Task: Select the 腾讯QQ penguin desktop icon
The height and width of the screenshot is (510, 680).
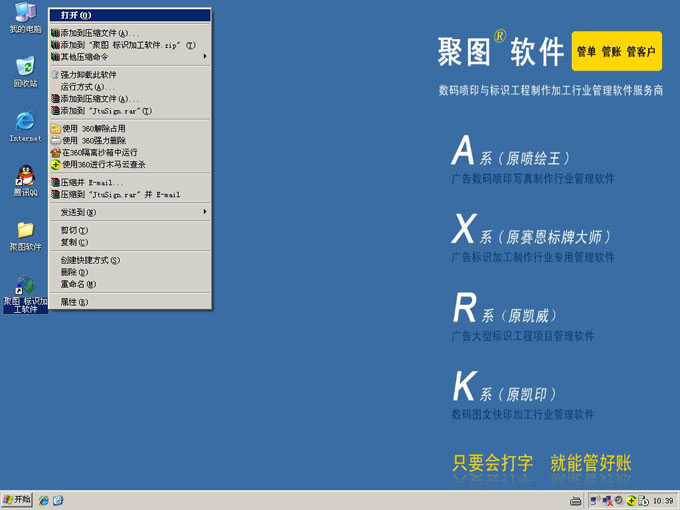Action: click(x=25, y=176)
